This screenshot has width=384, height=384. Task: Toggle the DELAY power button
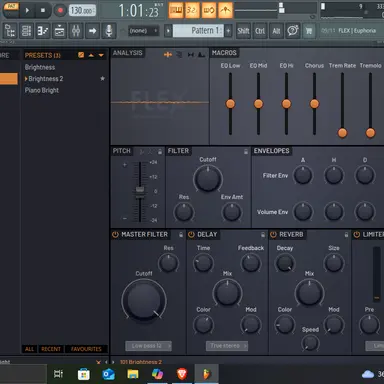click(191, 235)
